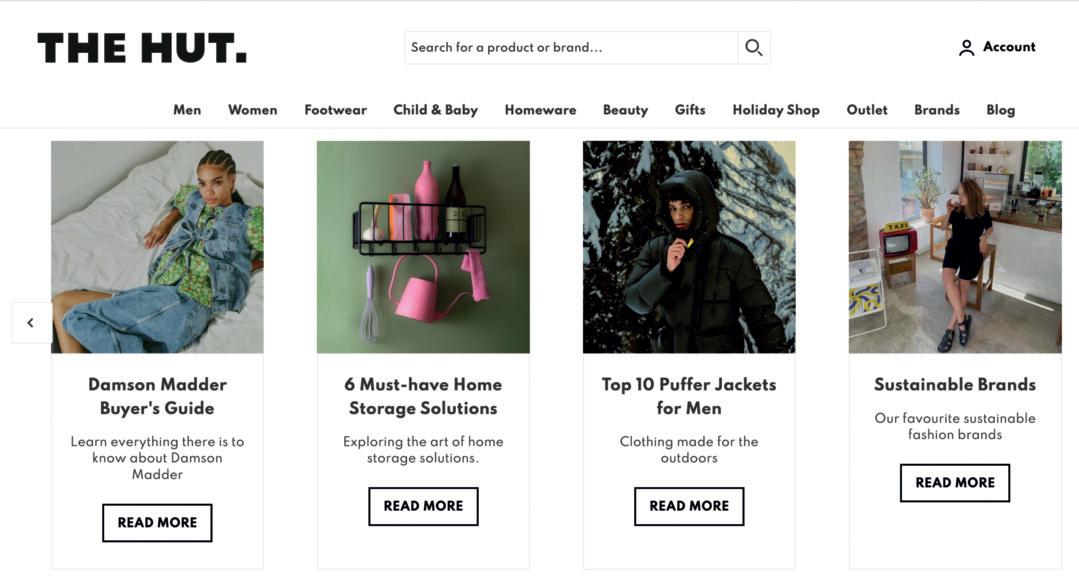
Task: Visit the Blog page
Action: pyautogui.click(x=1000, y=110)
